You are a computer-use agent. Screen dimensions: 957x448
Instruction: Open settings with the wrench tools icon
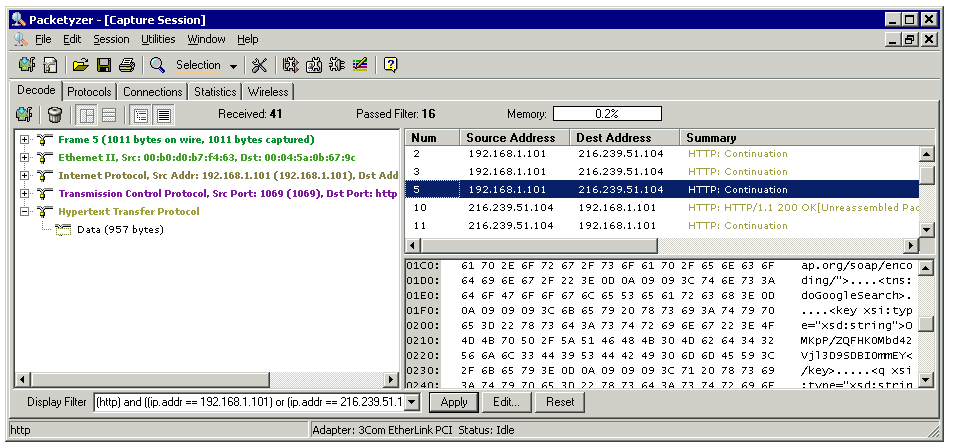click(x=259, y=65)
